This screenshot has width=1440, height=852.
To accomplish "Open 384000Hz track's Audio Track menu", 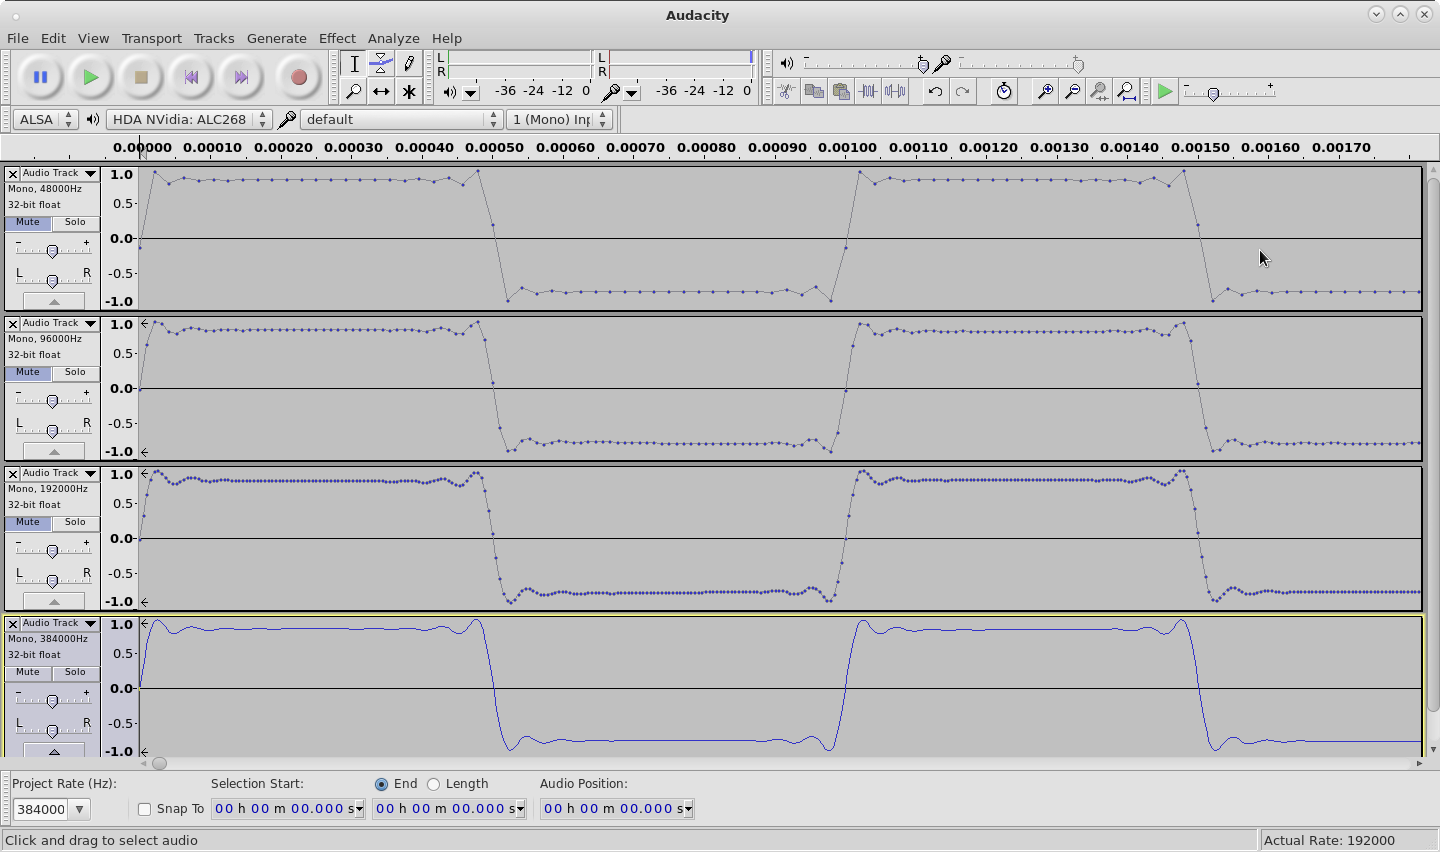I will tap(60, 623).
